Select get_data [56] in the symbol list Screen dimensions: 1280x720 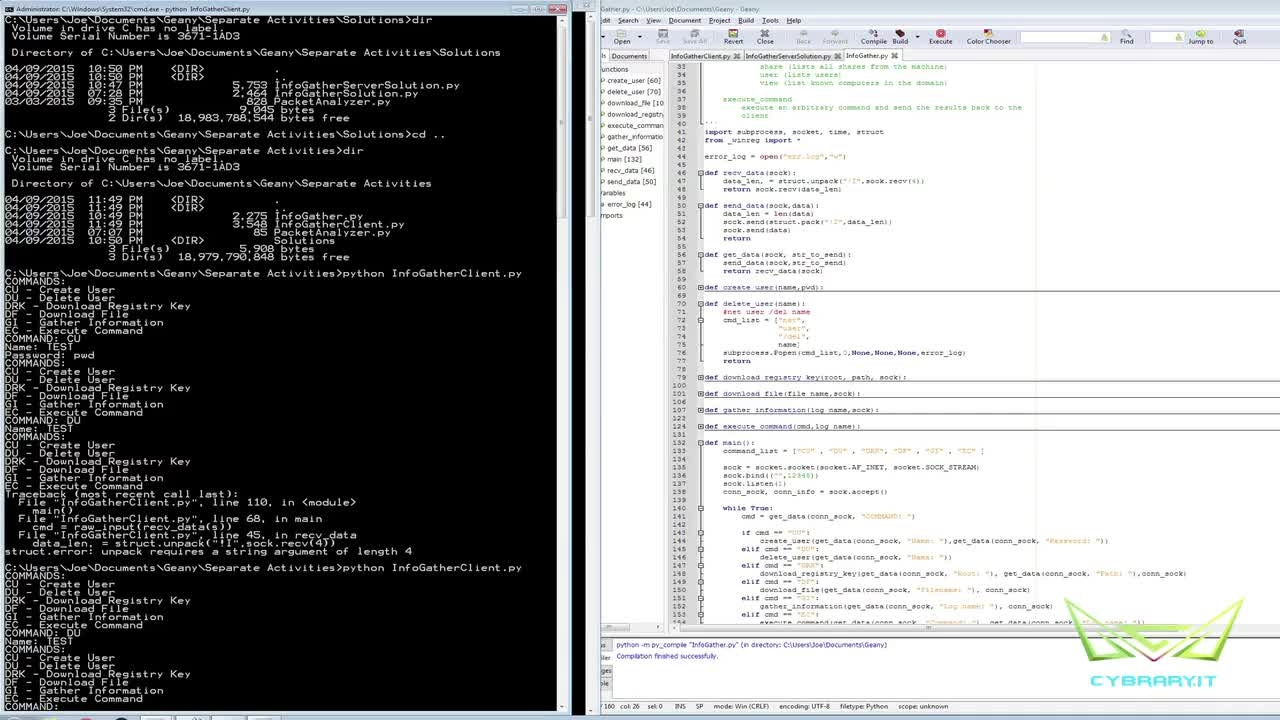[630, 148]
